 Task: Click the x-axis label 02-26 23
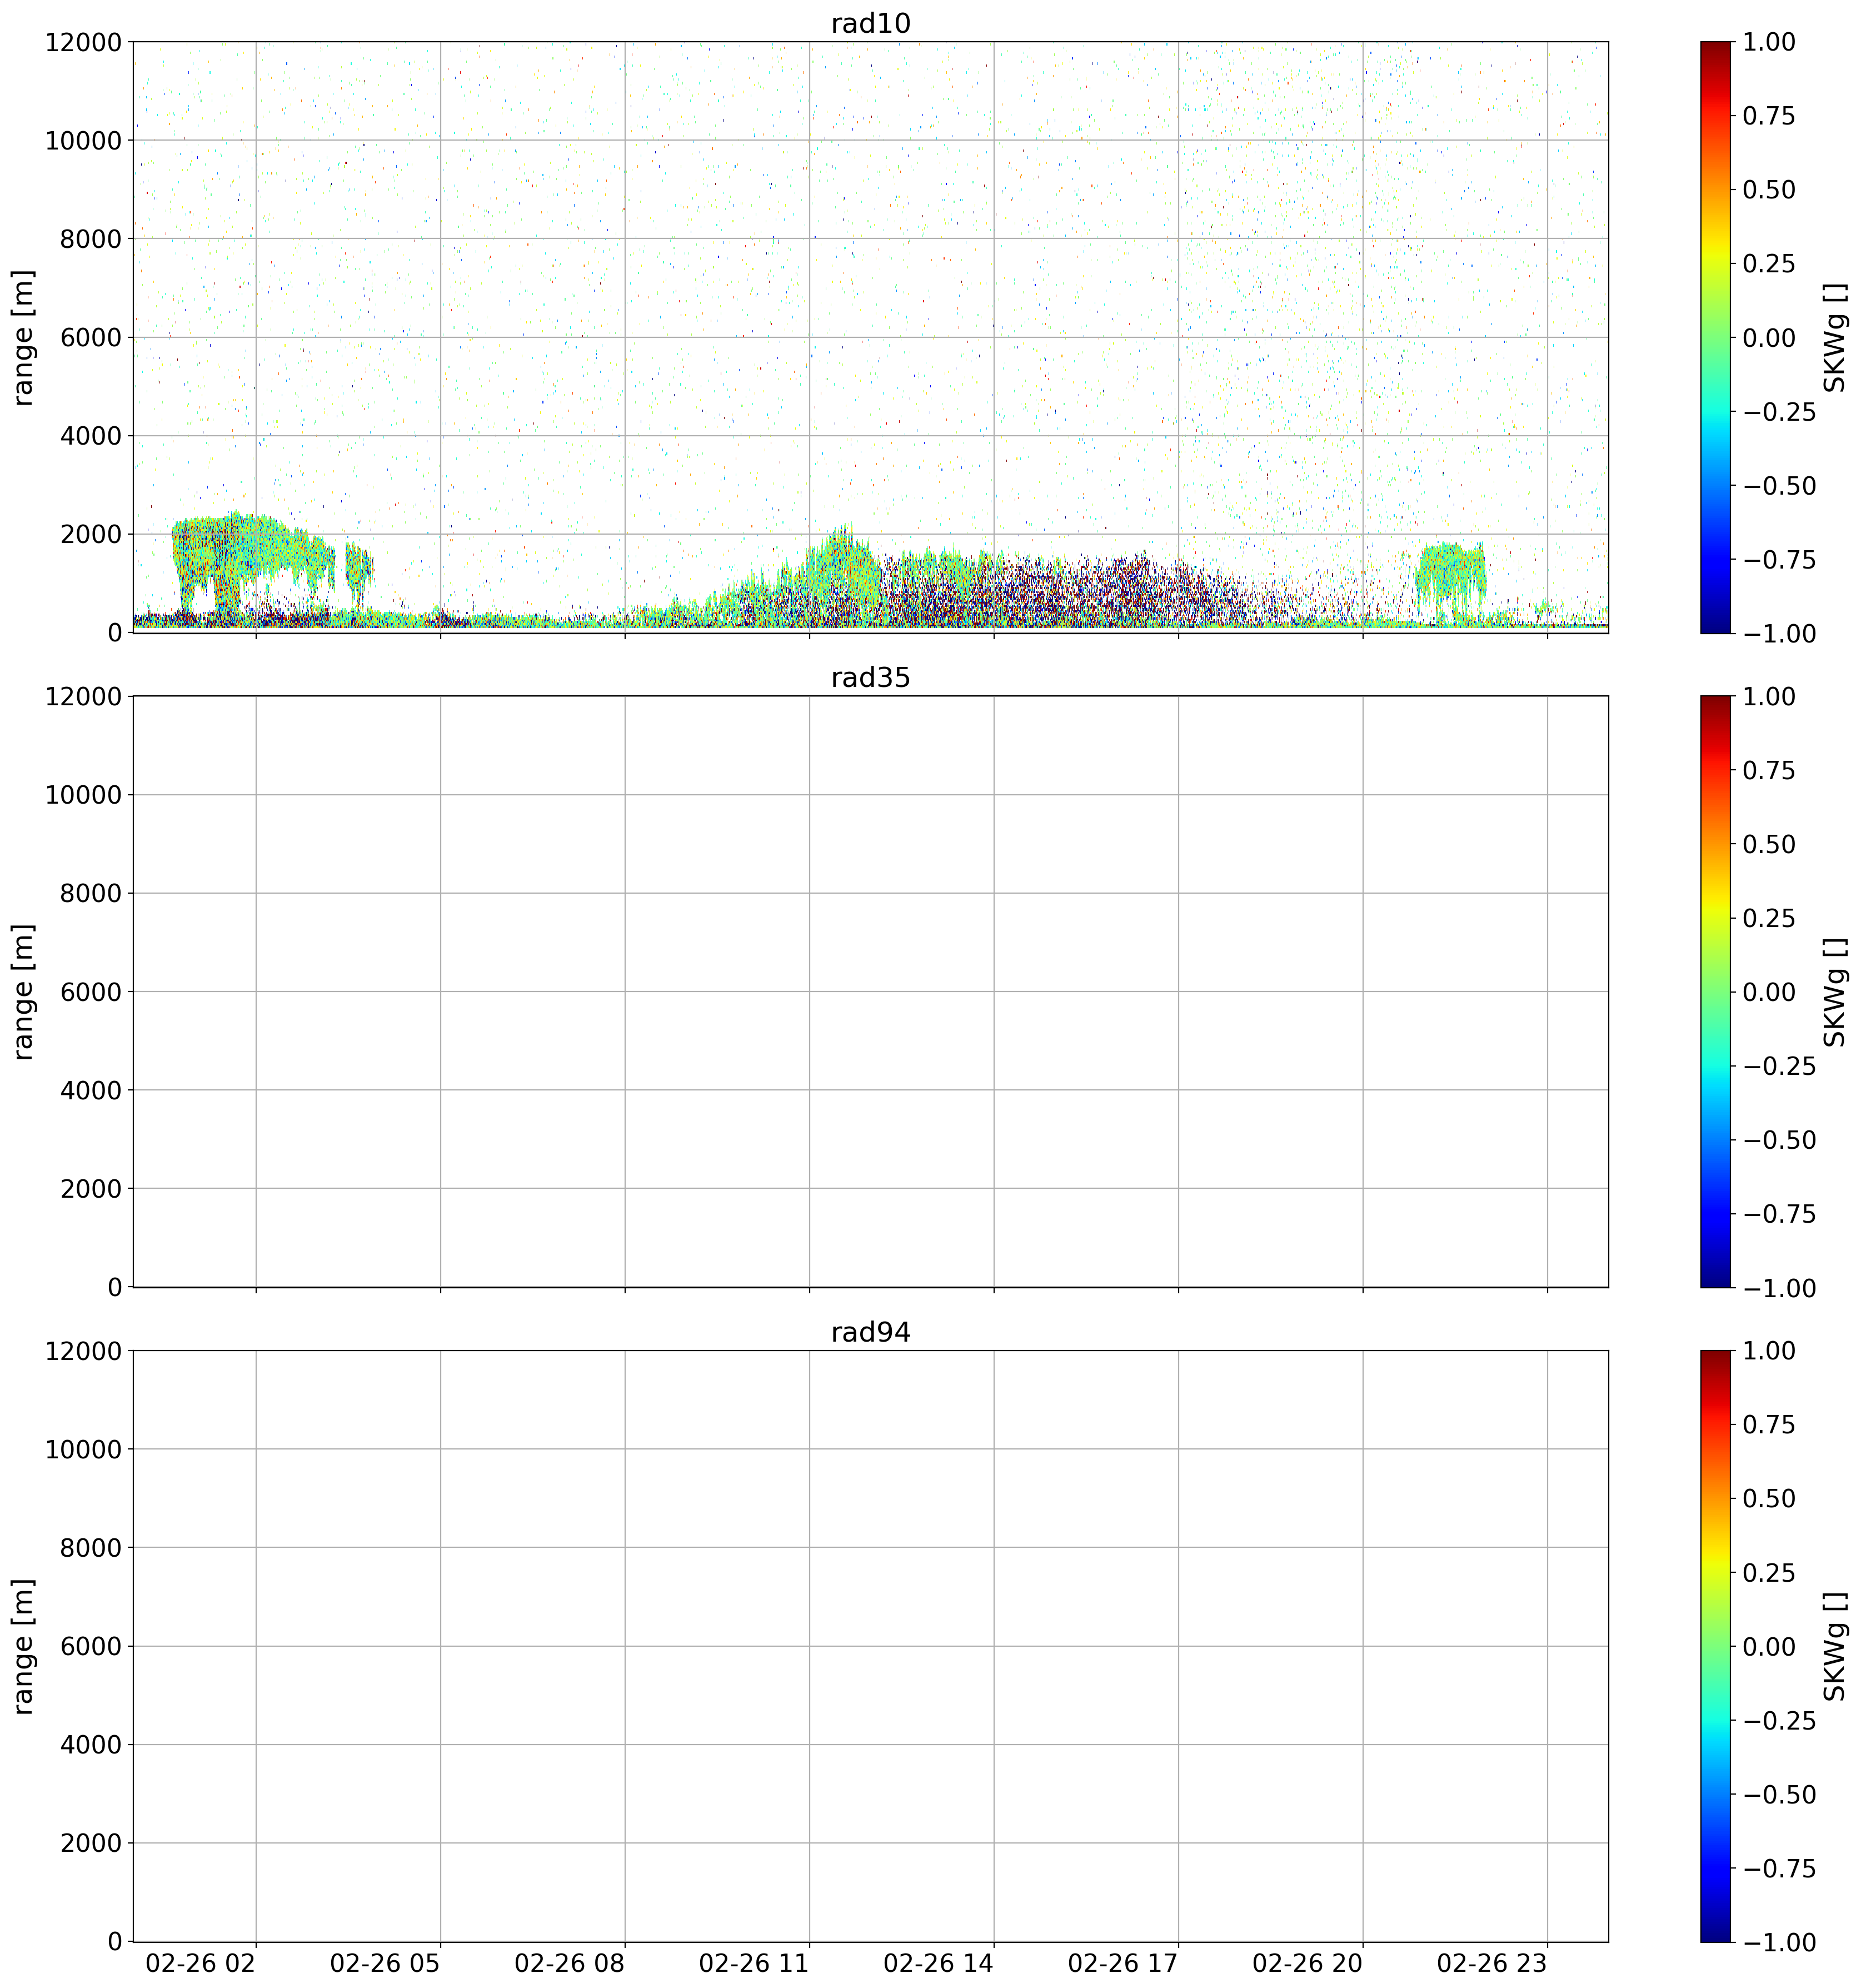click(x=1492, y=1964)
